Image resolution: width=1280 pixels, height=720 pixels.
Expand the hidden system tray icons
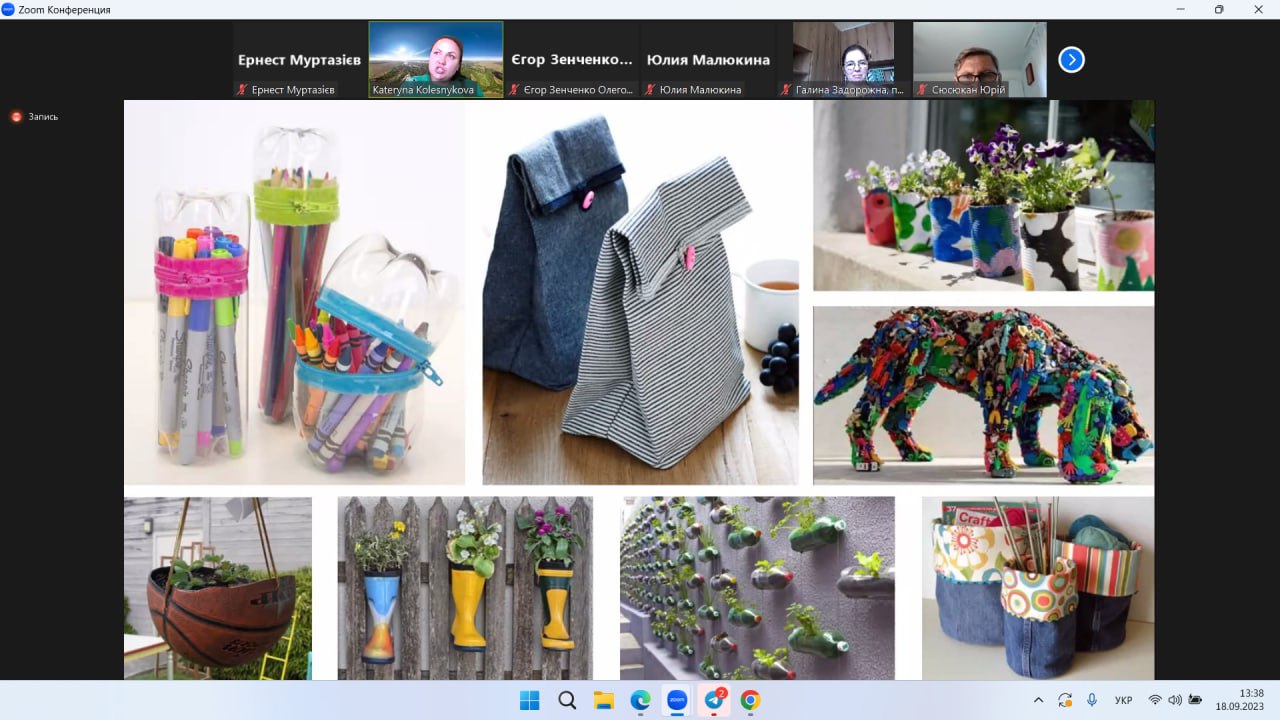pyautogui.click(x=1038, y=700)
